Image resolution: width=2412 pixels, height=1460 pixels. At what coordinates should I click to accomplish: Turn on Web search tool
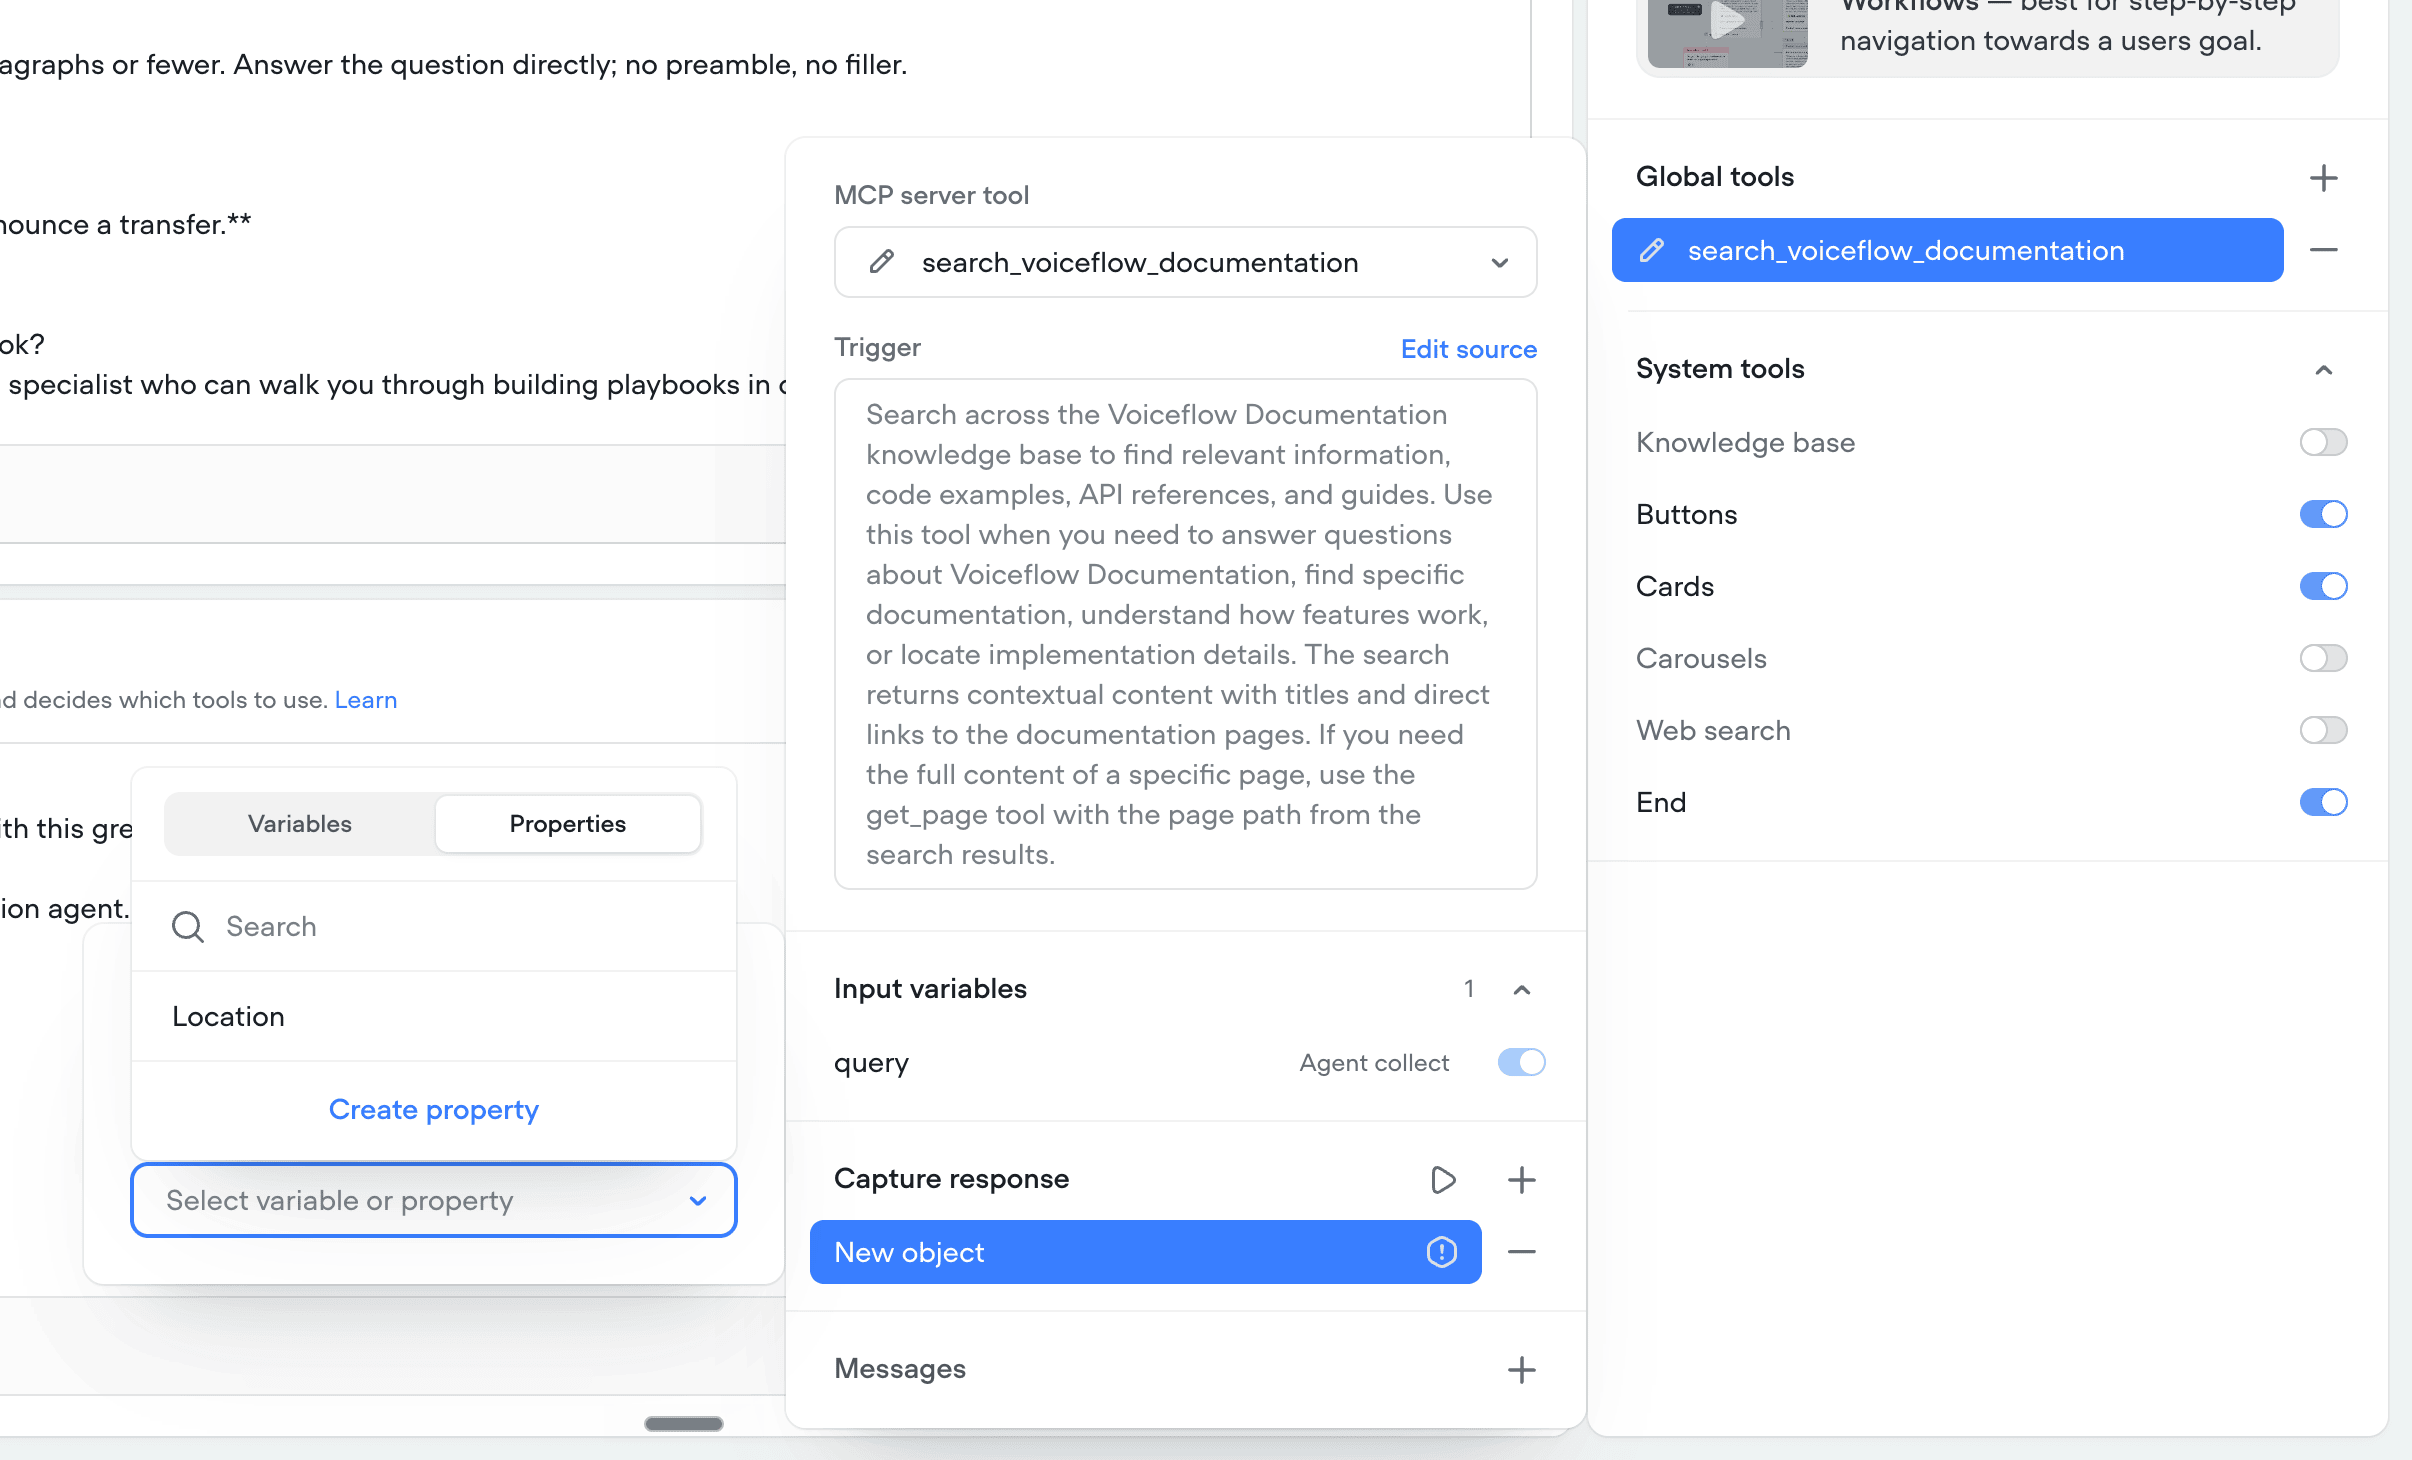(2323, 730)
